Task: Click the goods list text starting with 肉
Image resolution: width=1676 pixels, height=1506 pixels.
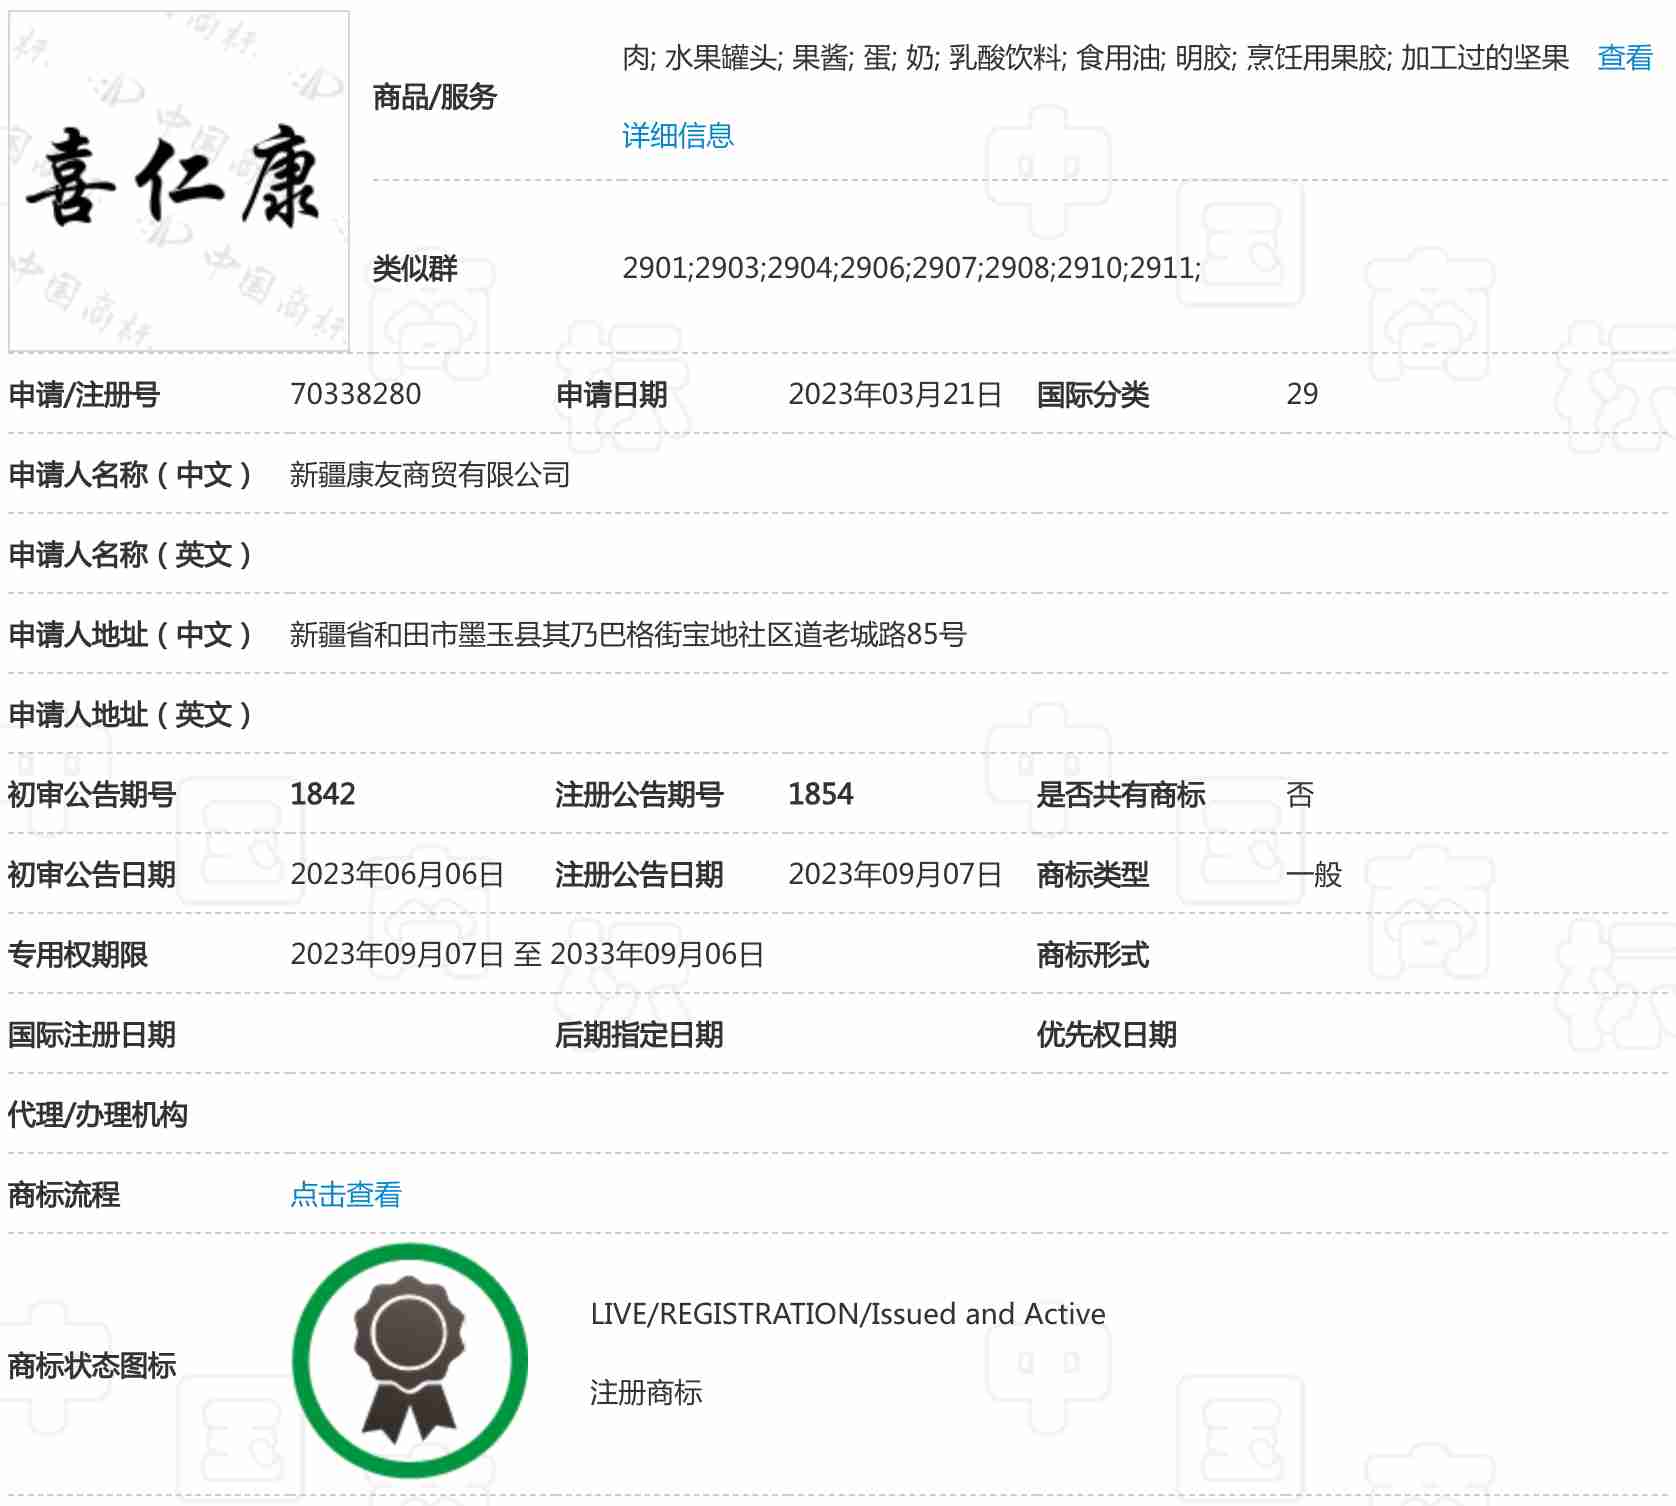Action: pos(1095,58)
